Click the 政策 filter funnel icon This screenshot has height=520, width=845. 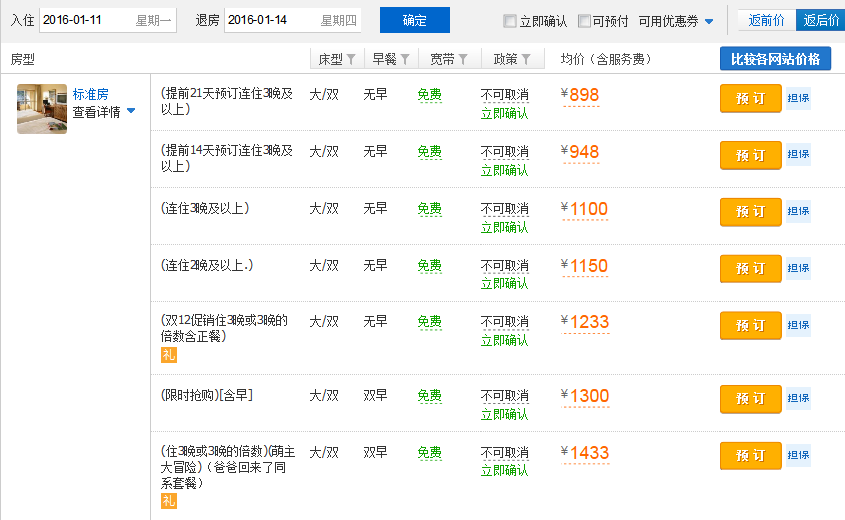point(526,59)
